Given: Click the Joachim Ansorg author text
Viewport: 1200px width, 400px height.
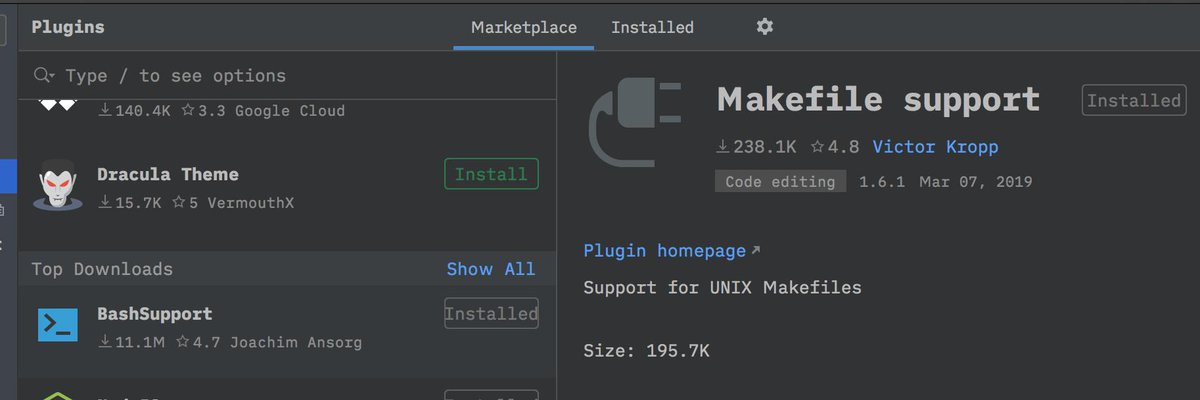Looking at the screenshot, I should [296, 342].
